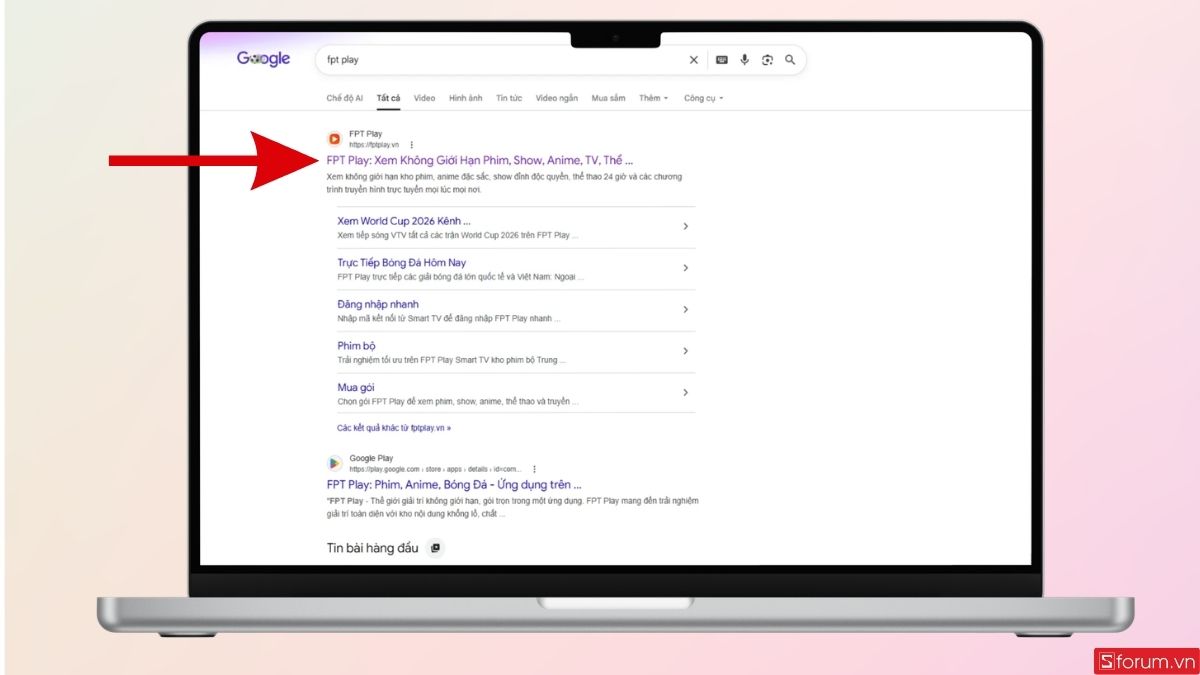Open the Hình ảnh tab
Viewport: 1200px width, 675px height.
point(466,98)
